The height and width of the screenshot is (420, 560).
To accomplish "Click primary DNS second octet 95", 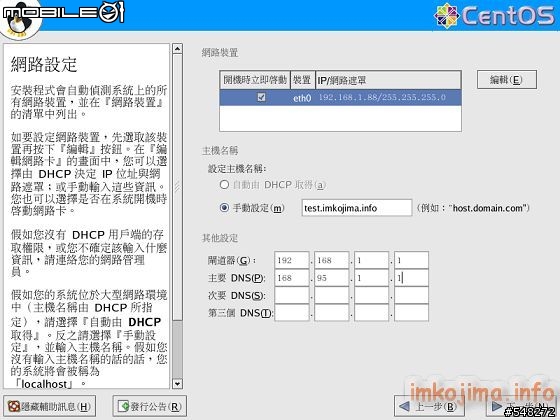I will [331, 278].
